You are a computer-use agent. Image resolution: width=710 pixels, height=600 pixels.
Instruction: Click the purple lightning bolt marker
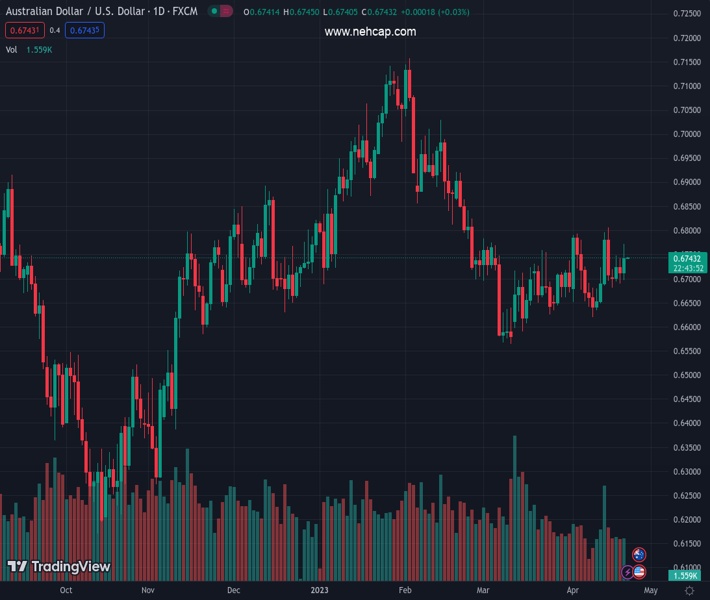pyautogui.click(x=627, y=572)
